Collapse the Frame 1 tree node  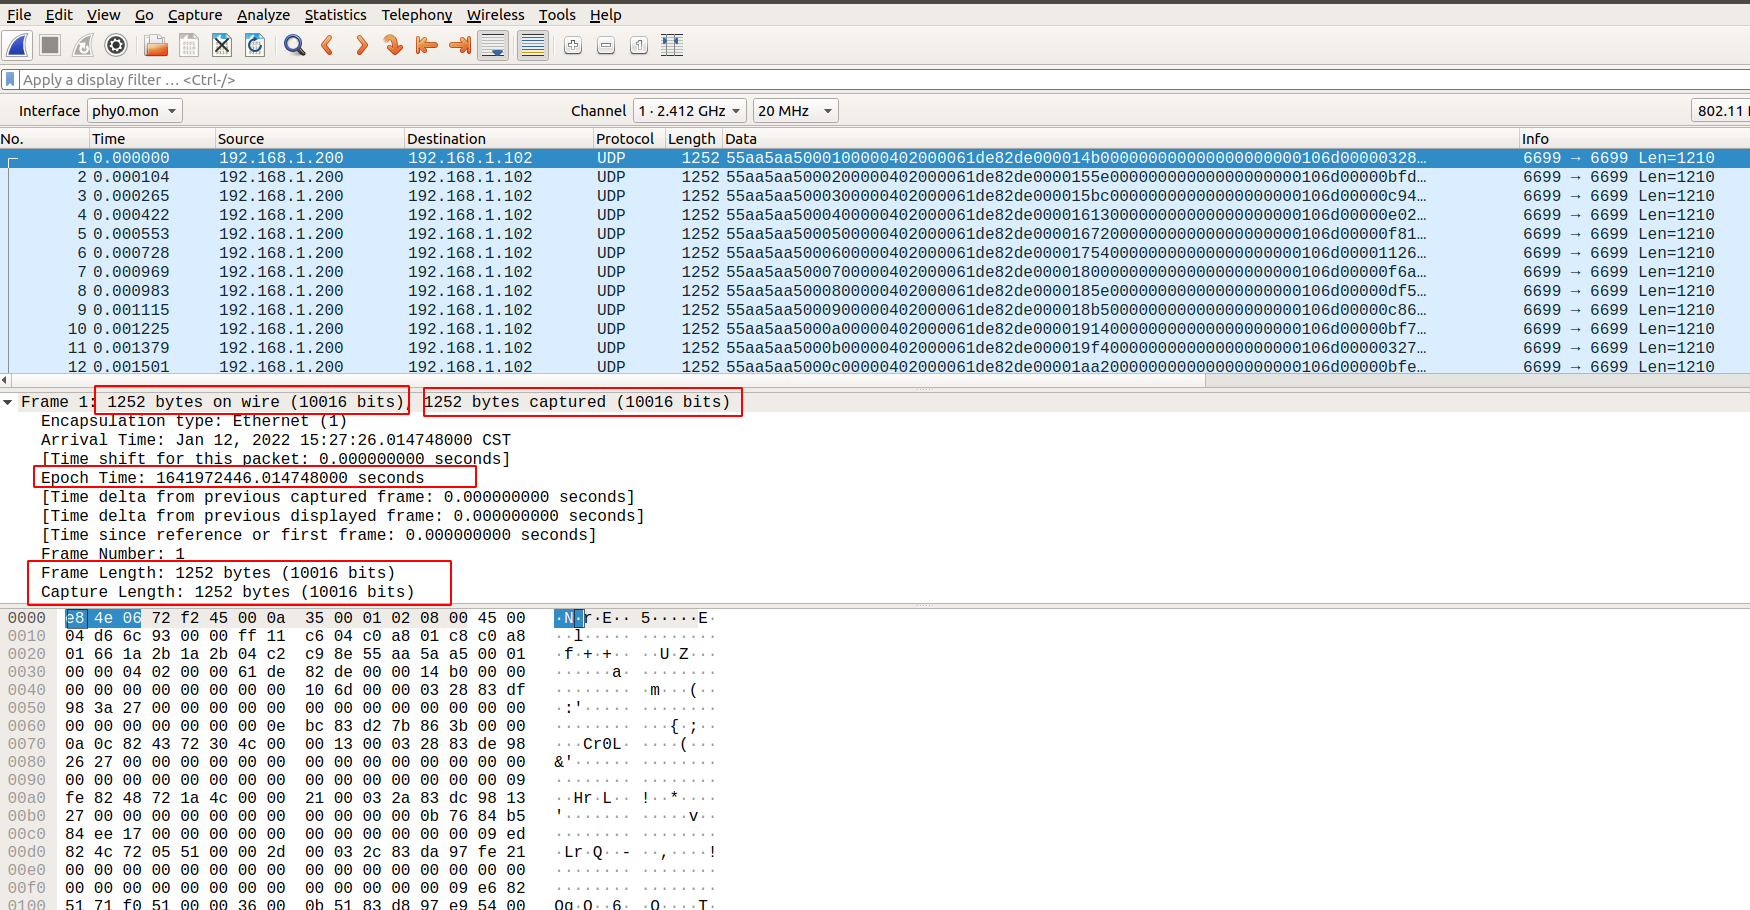8,402
